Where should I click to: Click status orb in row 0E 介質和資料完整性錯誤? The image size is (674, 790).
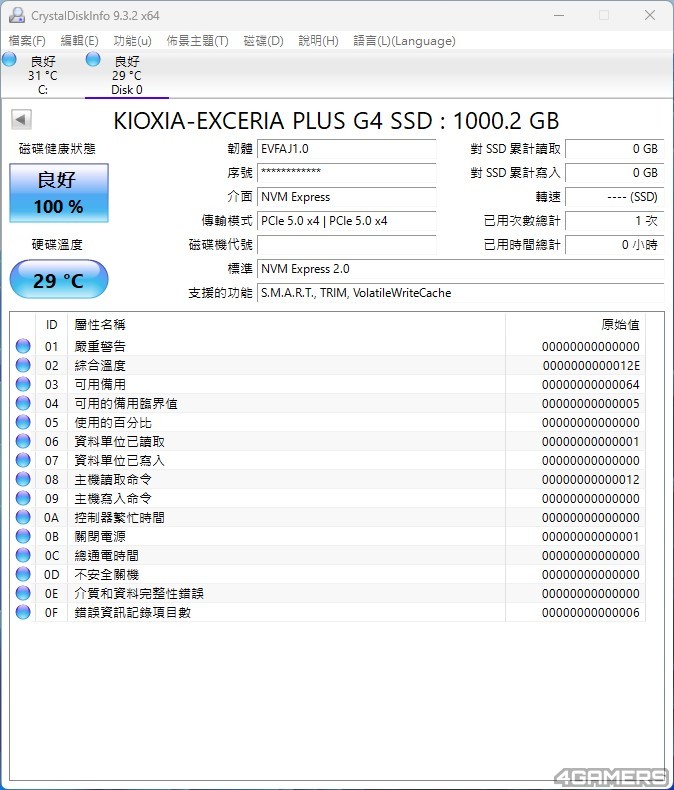click(23, 593)
